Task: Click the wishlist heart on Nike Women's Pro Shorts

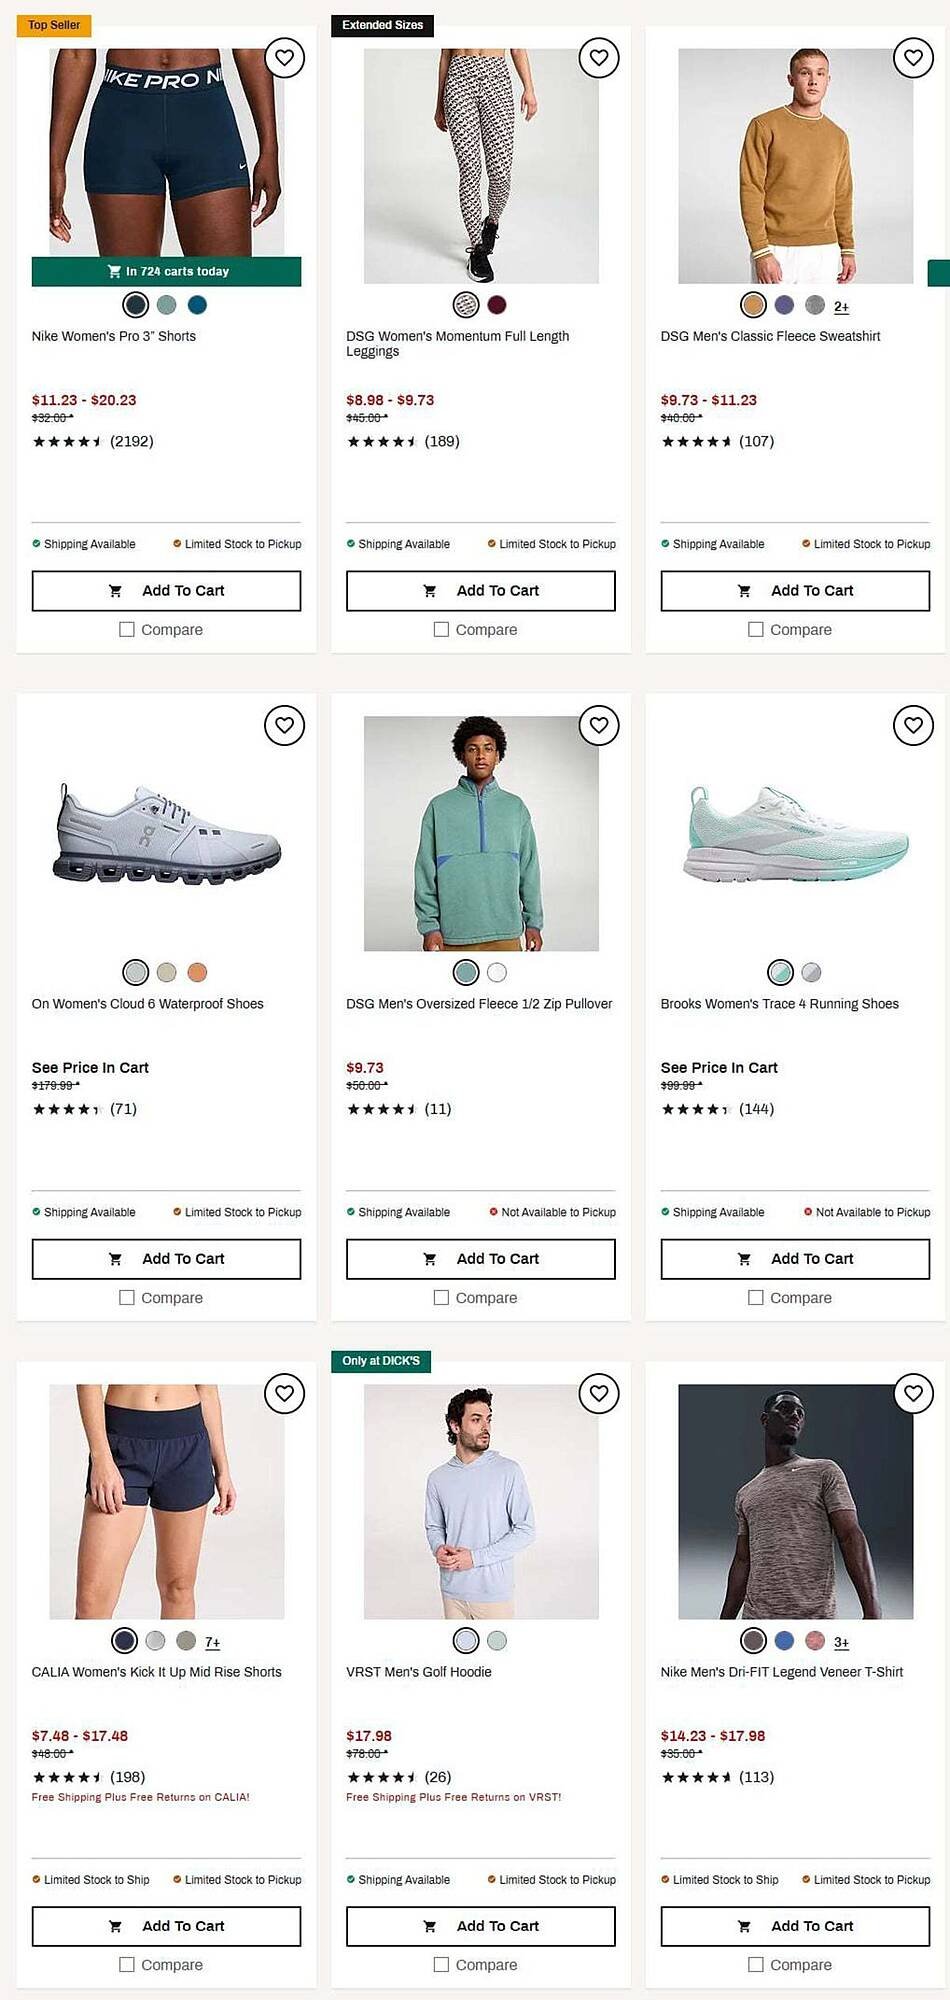Action: (285, 58)
